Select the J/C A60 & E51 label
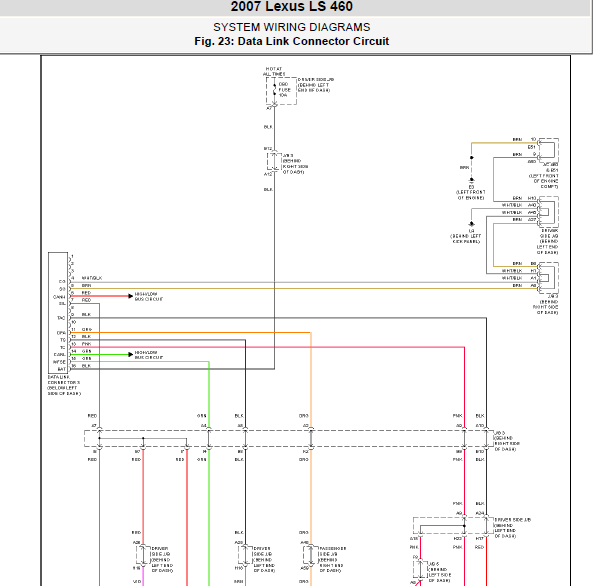 (544, 176)
